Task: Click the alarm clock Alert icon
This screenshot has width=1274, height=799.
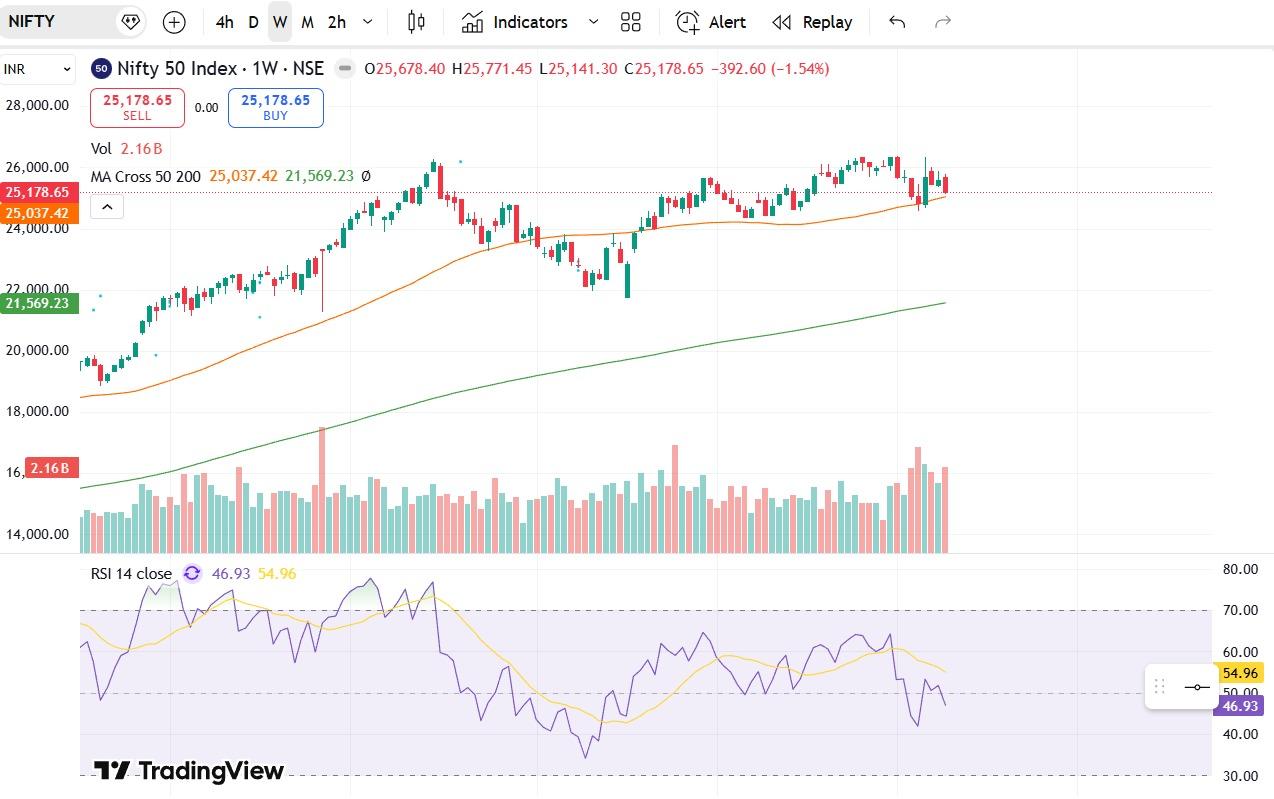Action: [x=687, y=22]
